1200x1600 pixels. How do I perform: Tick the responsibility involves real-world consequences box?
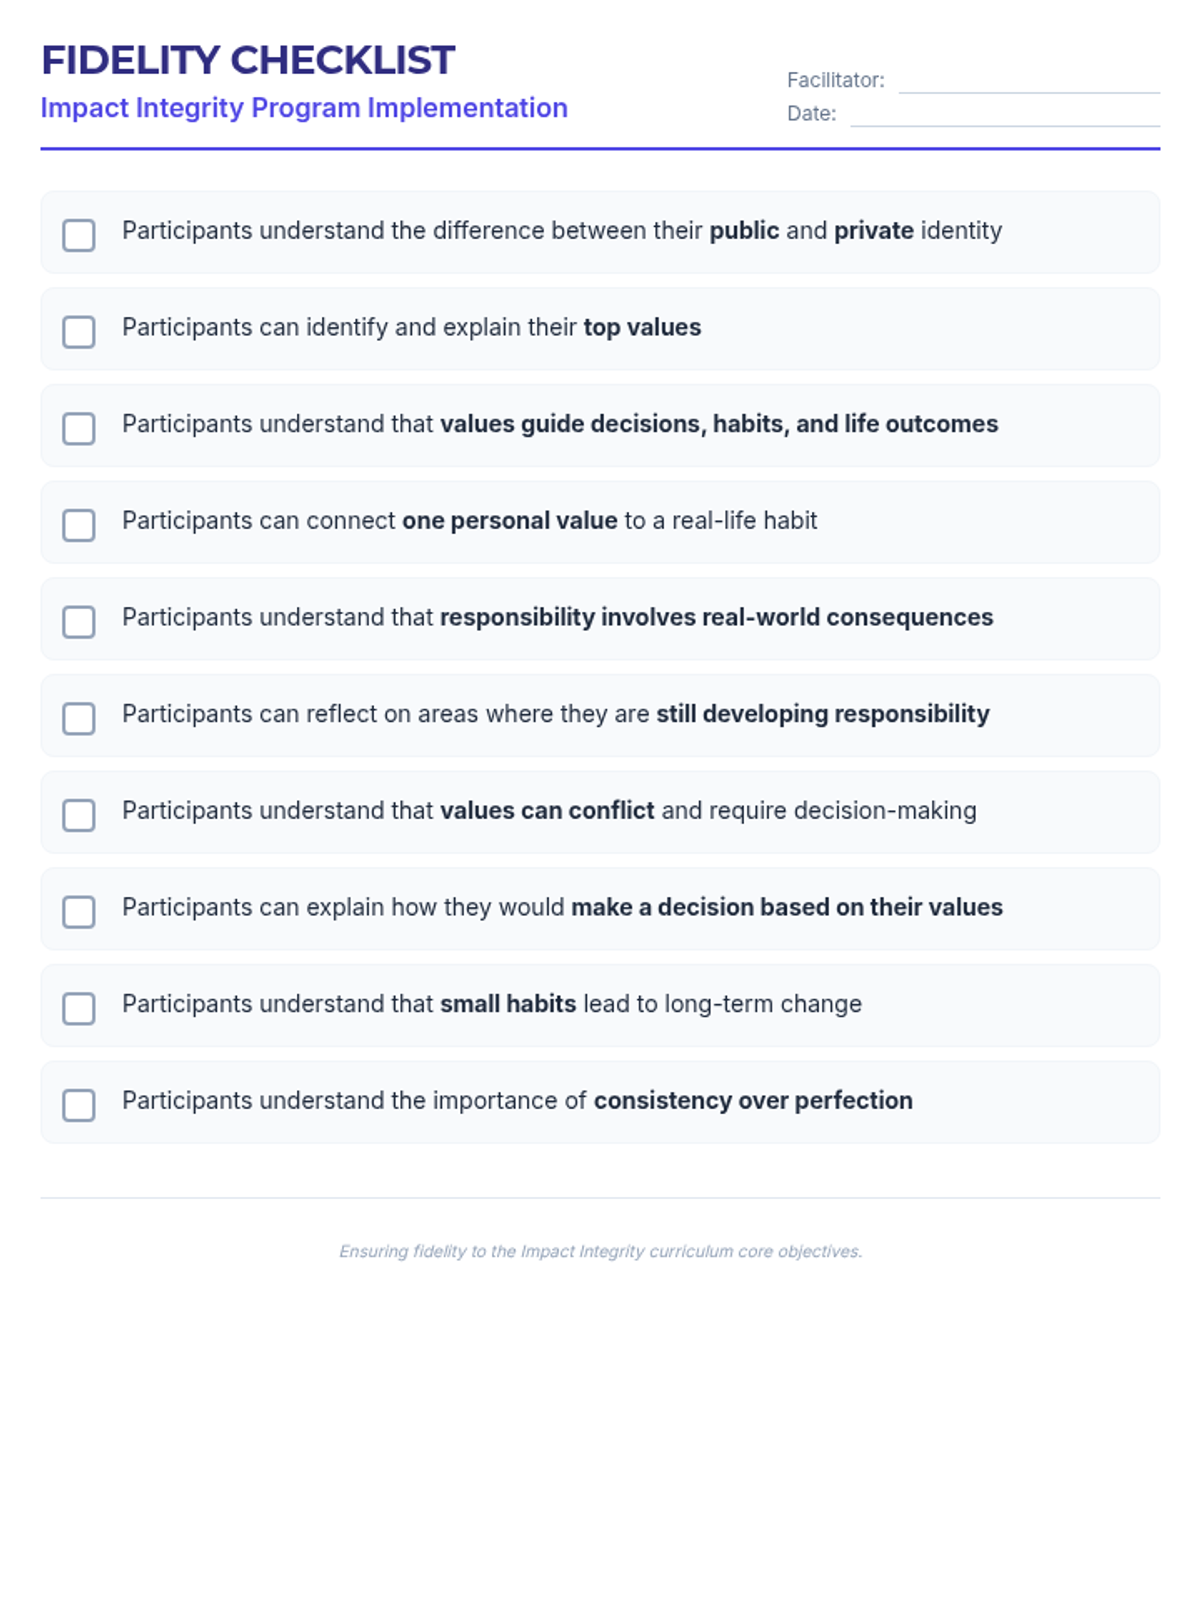click(x=79, y=622)
